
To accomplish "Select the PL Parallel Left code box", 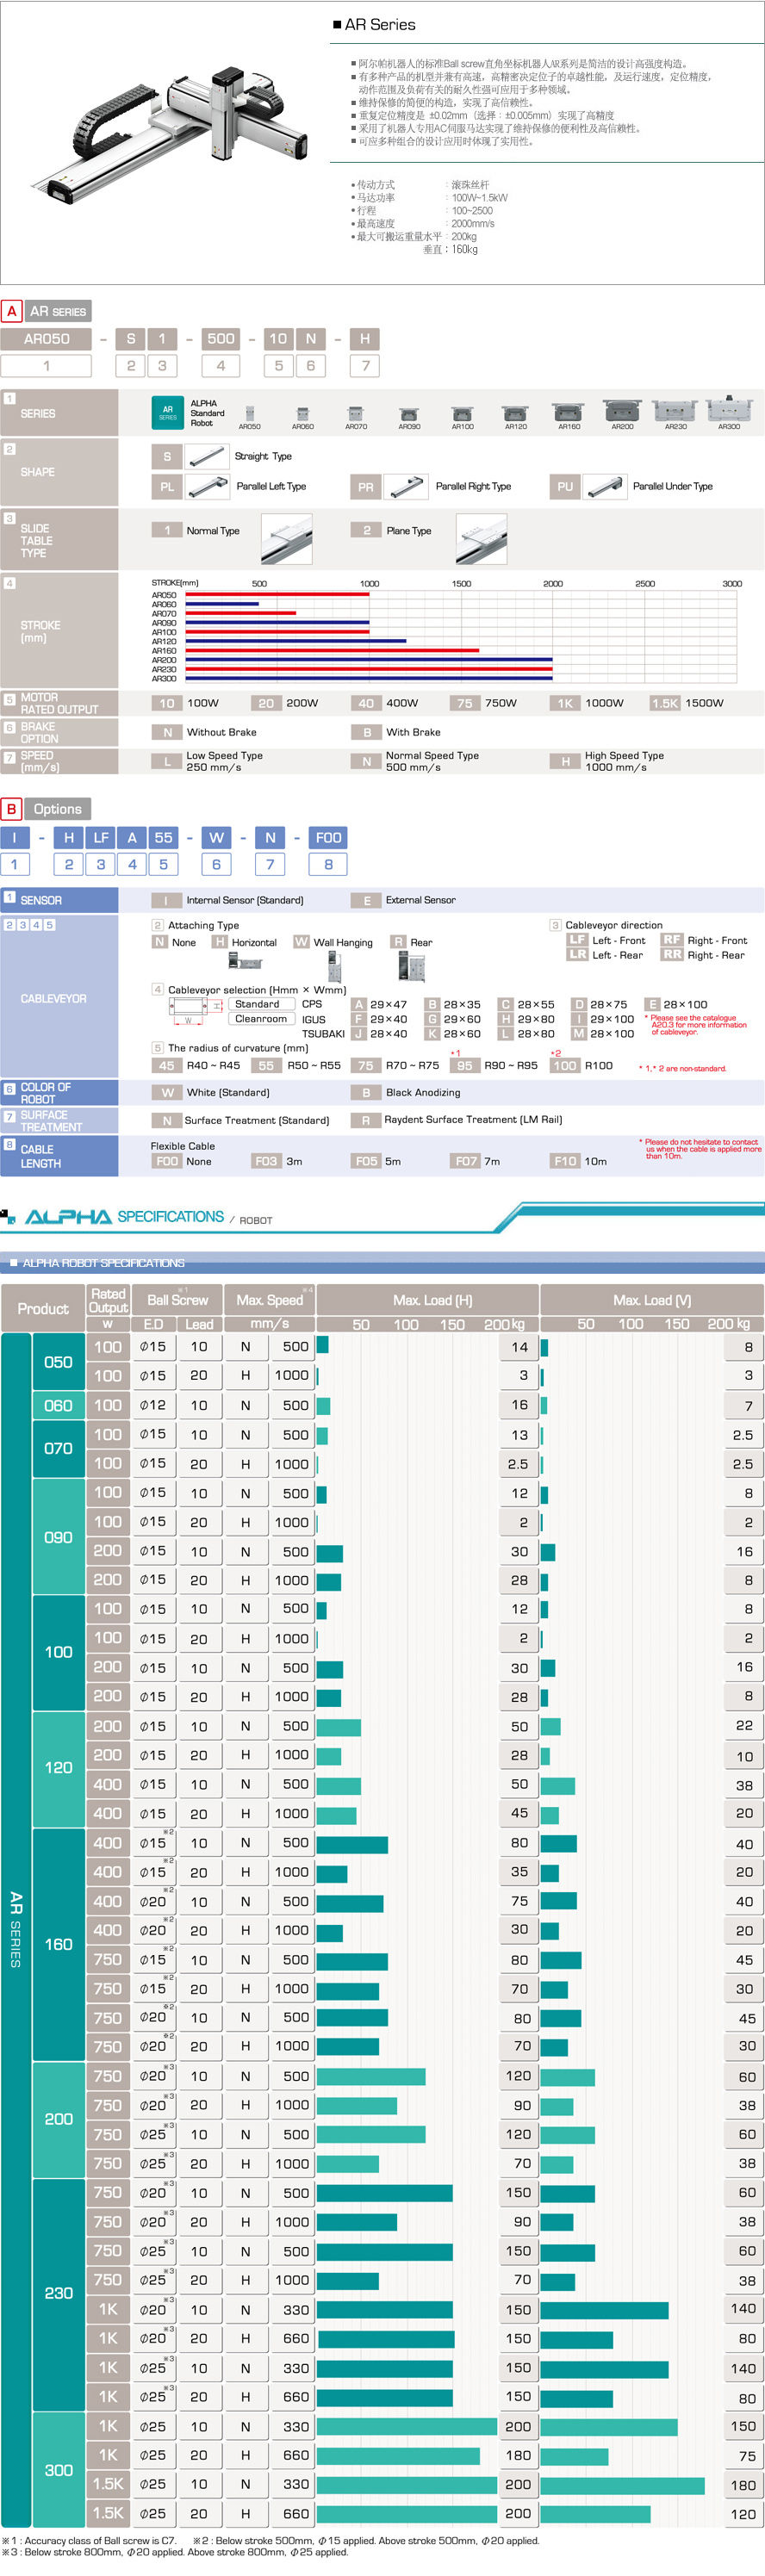I will coord(167,486).
